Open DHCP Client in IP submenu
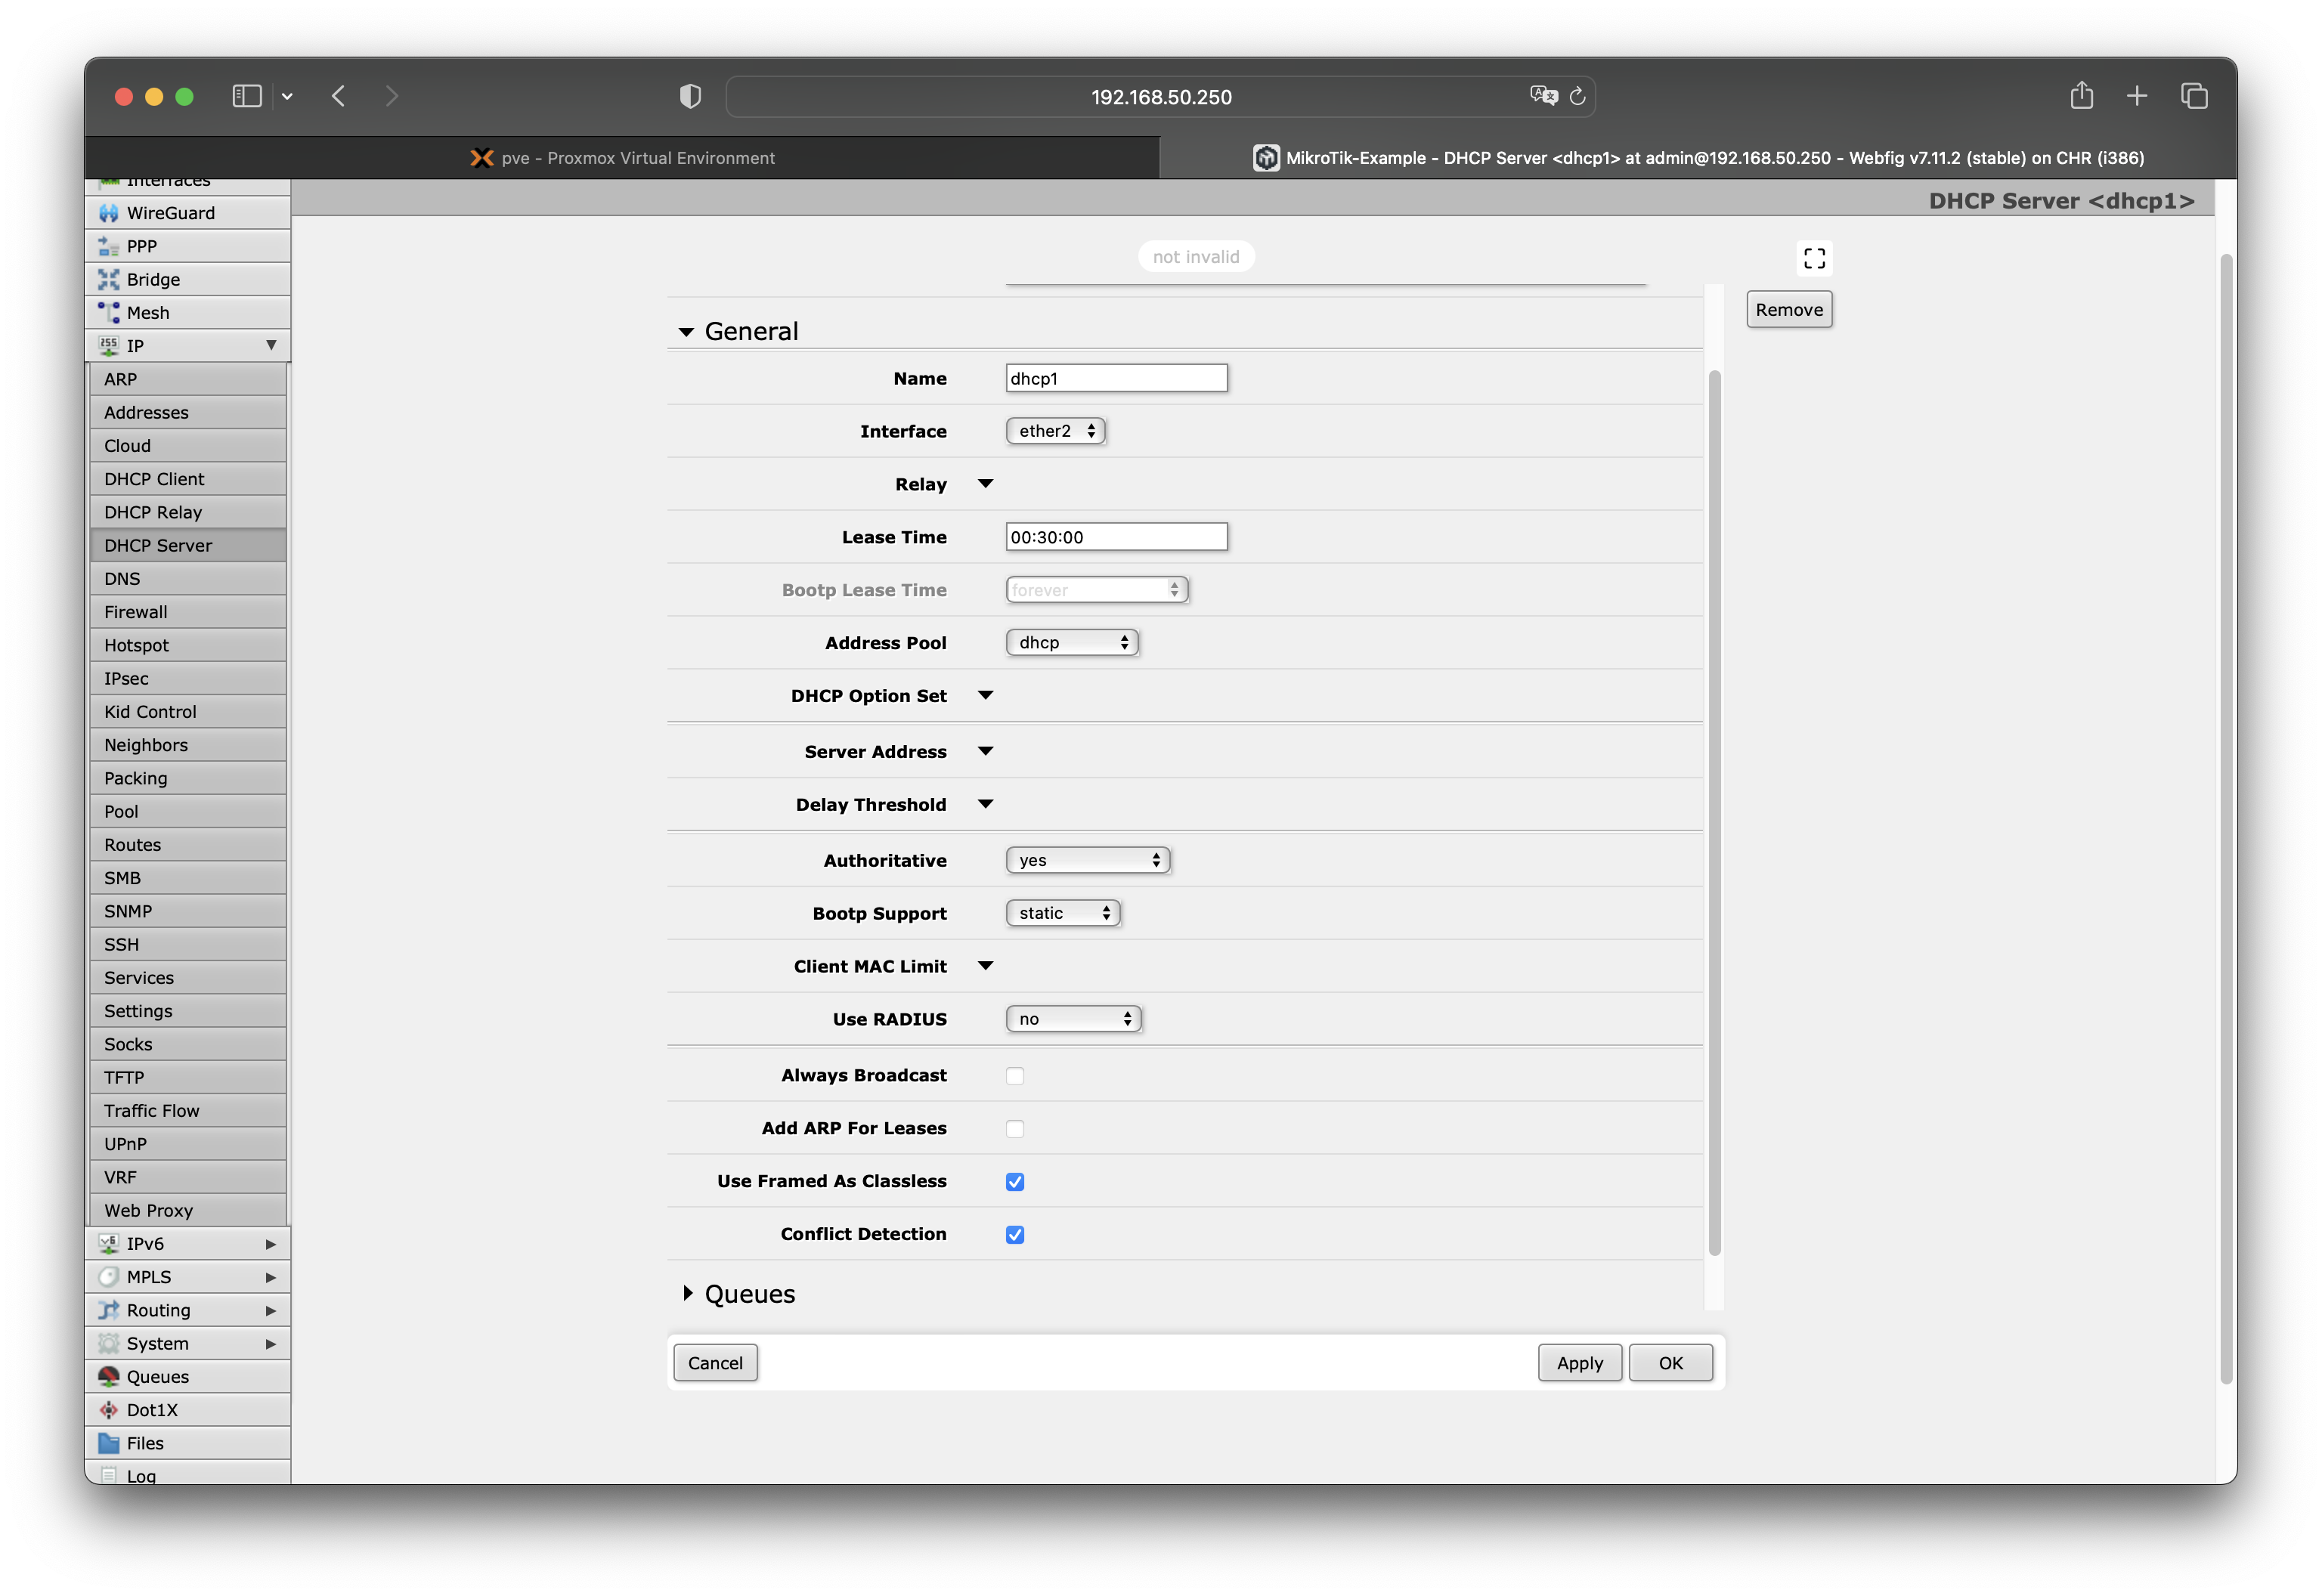The width and height of the screenshot is (2322, 1596). (x=154, y=479)
